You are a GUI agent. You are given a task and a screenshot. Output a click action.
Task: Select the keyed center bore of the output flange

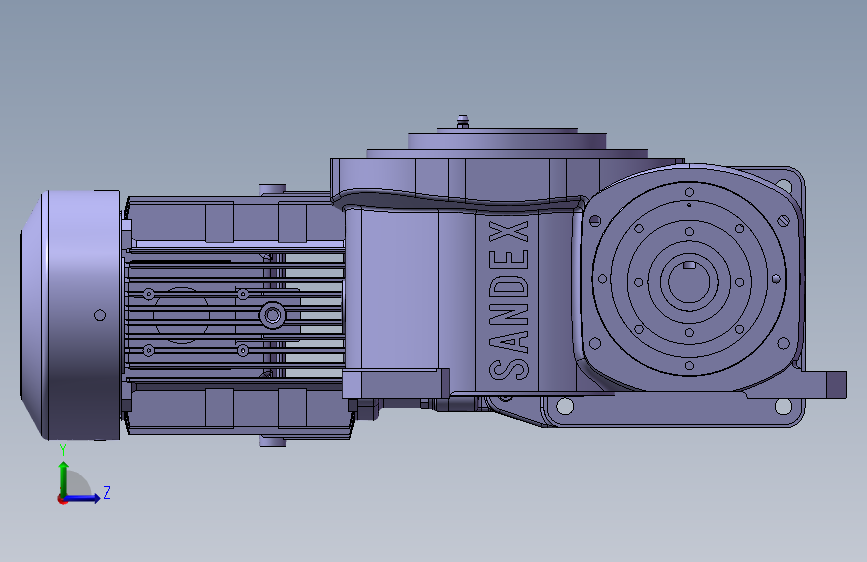click(x=689, y=280)
